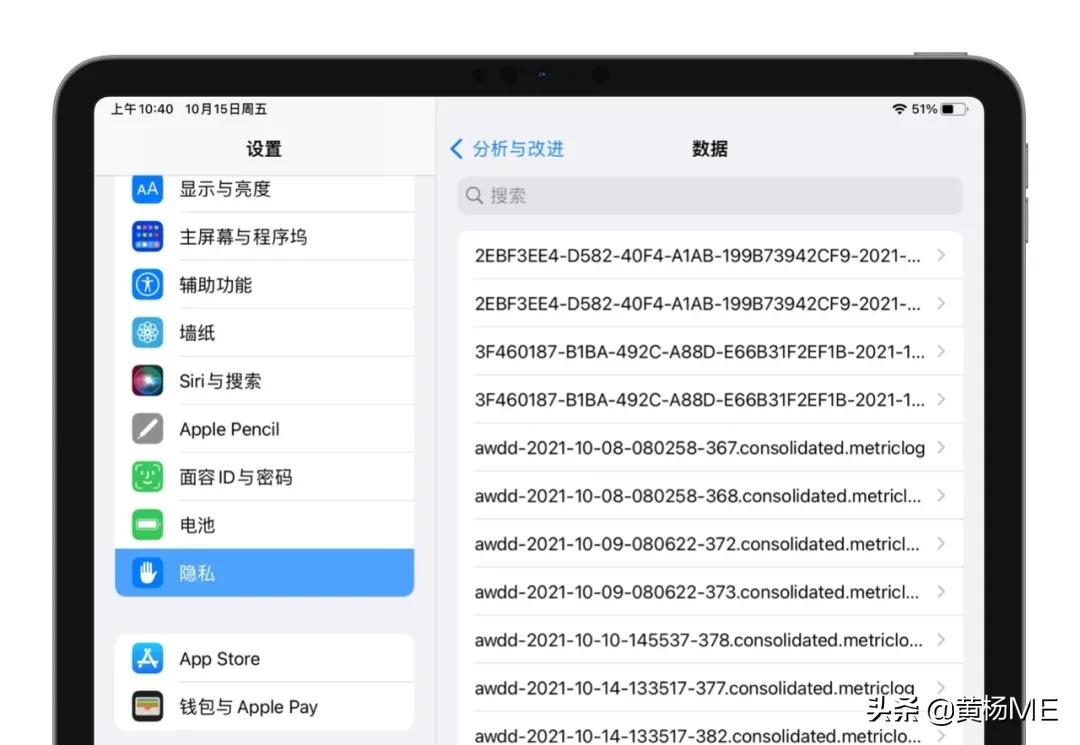Open Apple Pencil settings icon

click(147, 428)
